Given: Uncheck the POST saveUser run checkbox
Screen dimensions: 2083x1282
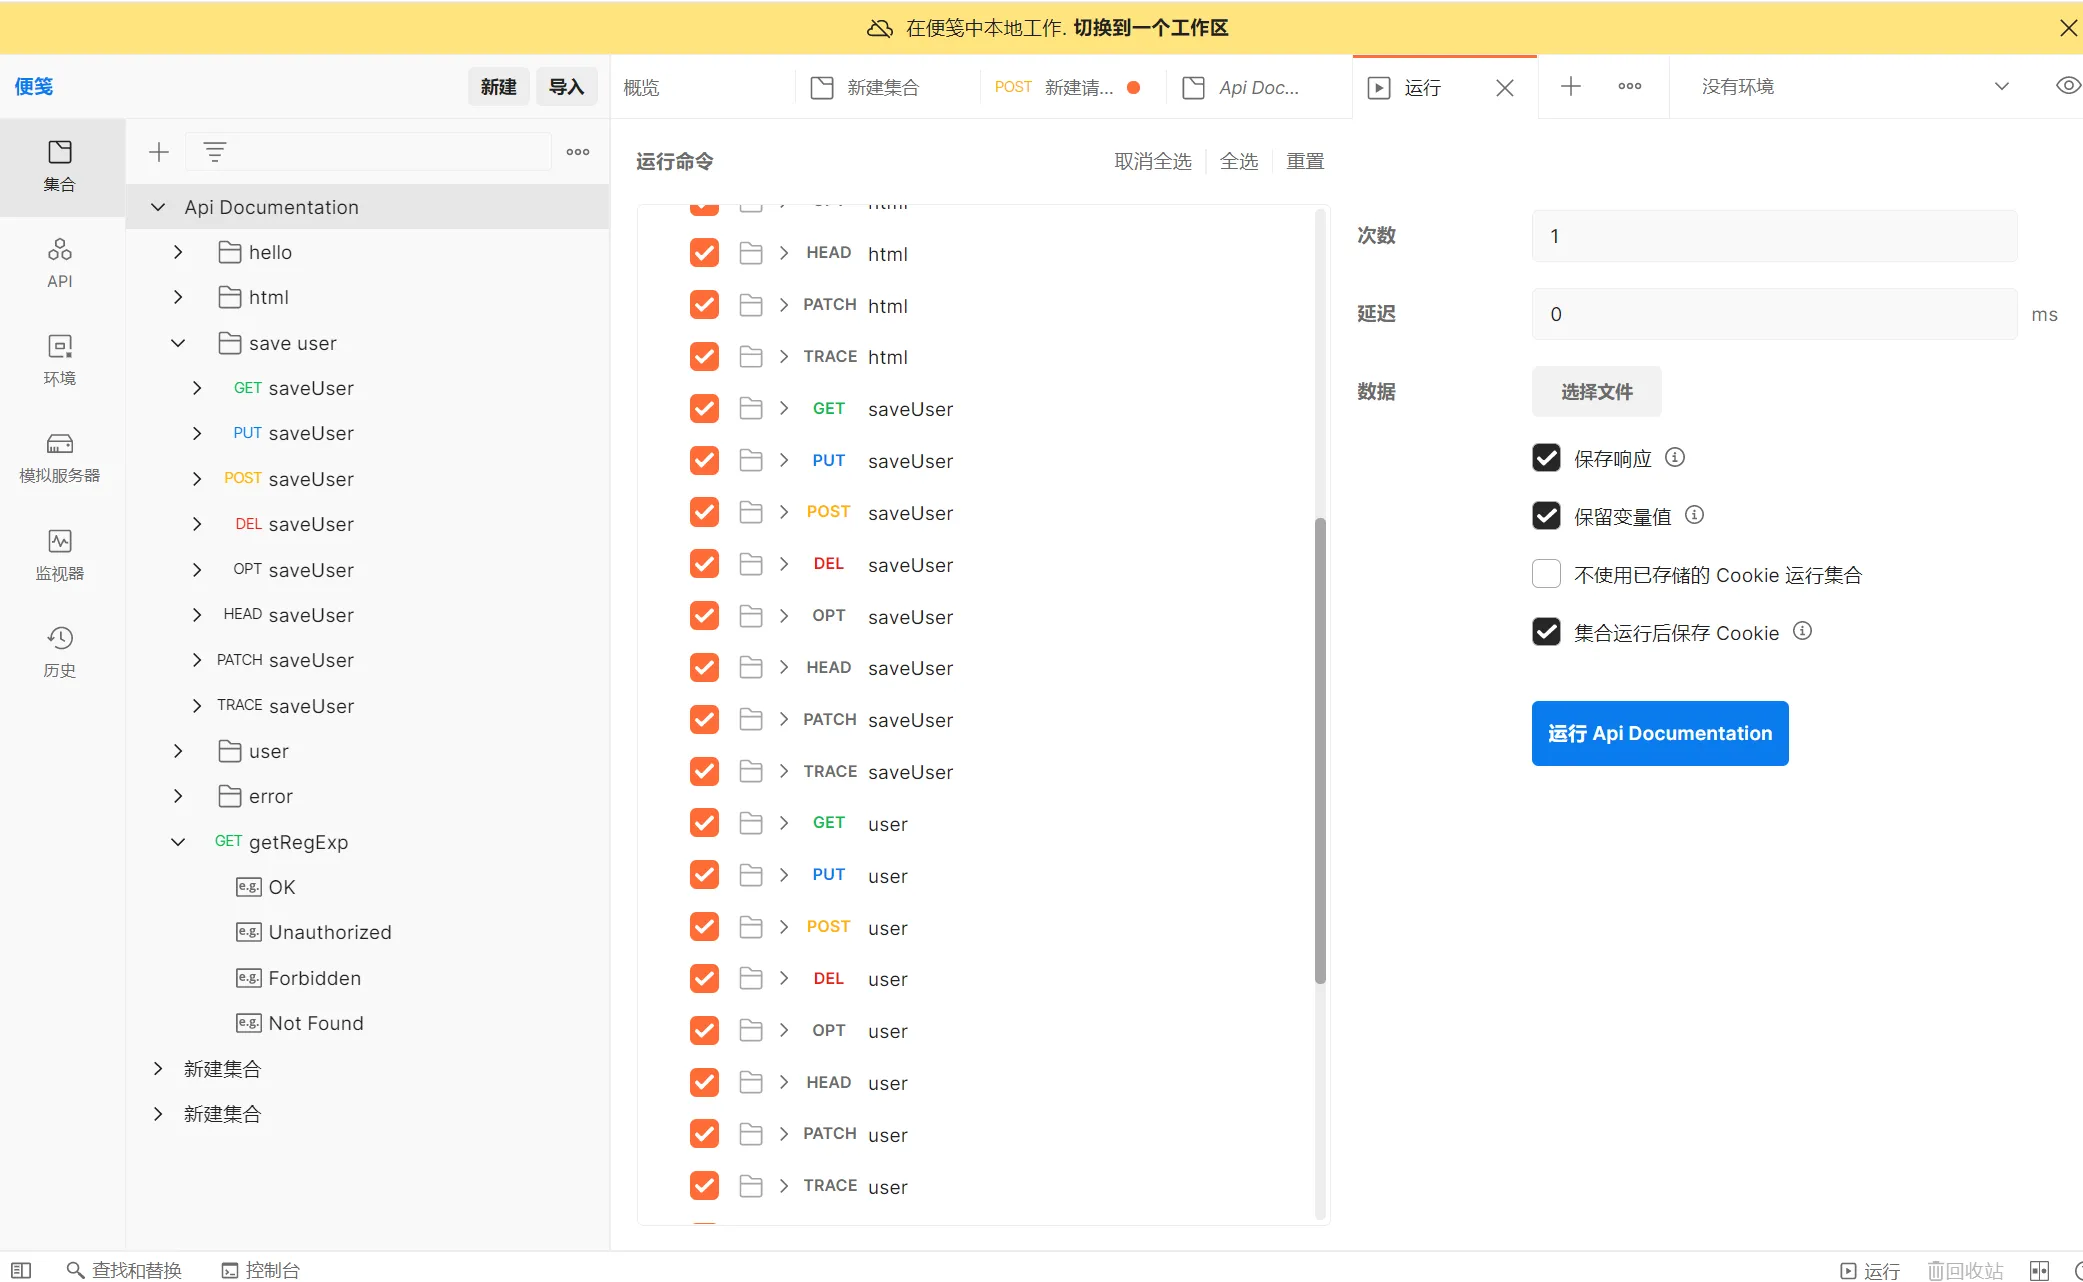Looking at the screenshot, I should [704, 512].
